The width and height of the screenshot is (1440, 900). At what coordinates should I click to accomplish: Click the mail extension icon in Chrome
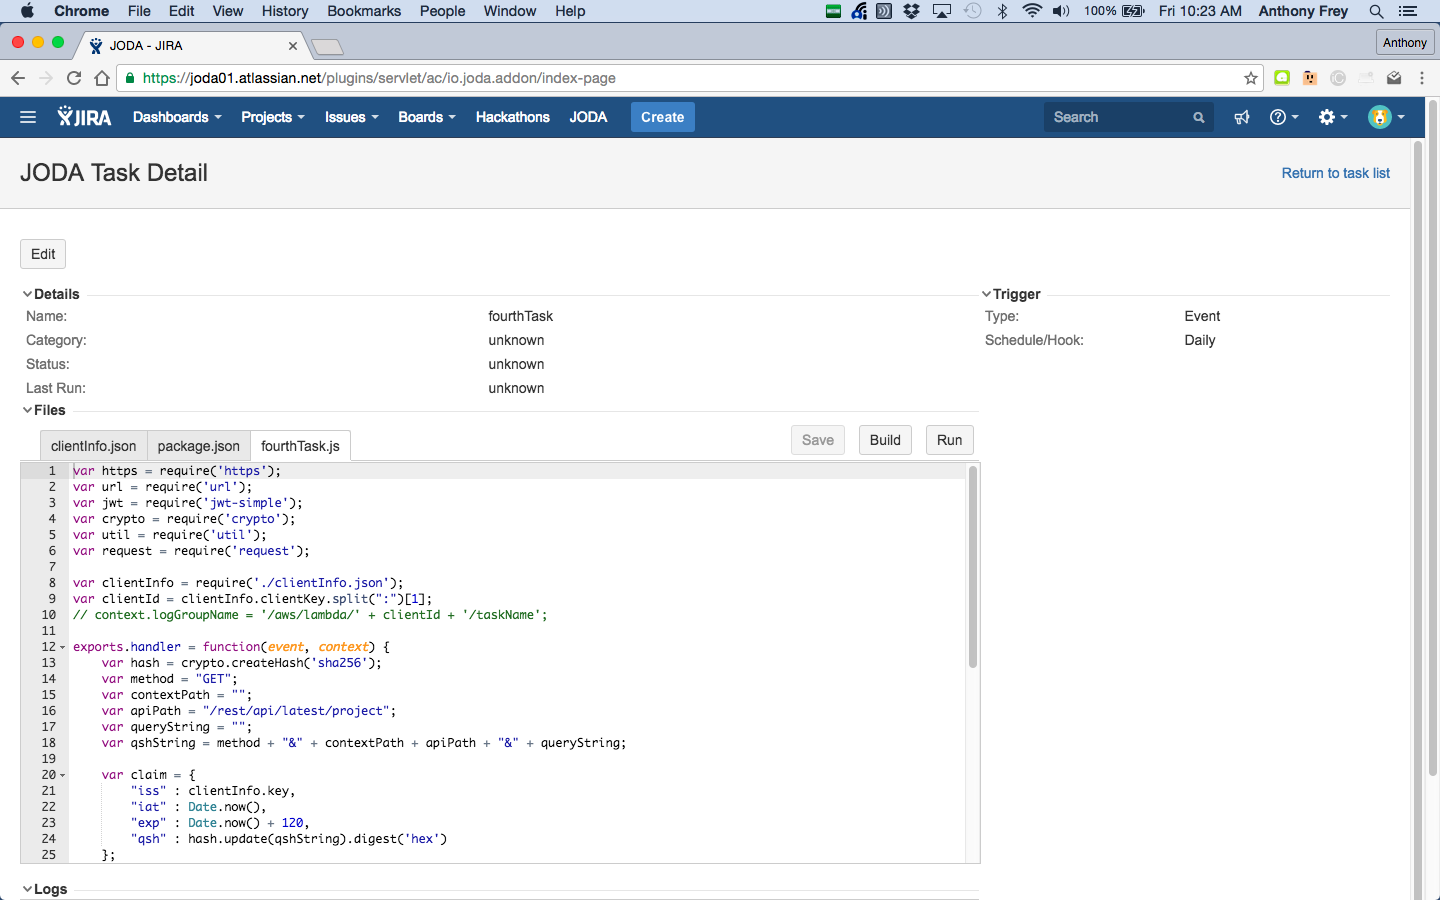pos(1394,78)
